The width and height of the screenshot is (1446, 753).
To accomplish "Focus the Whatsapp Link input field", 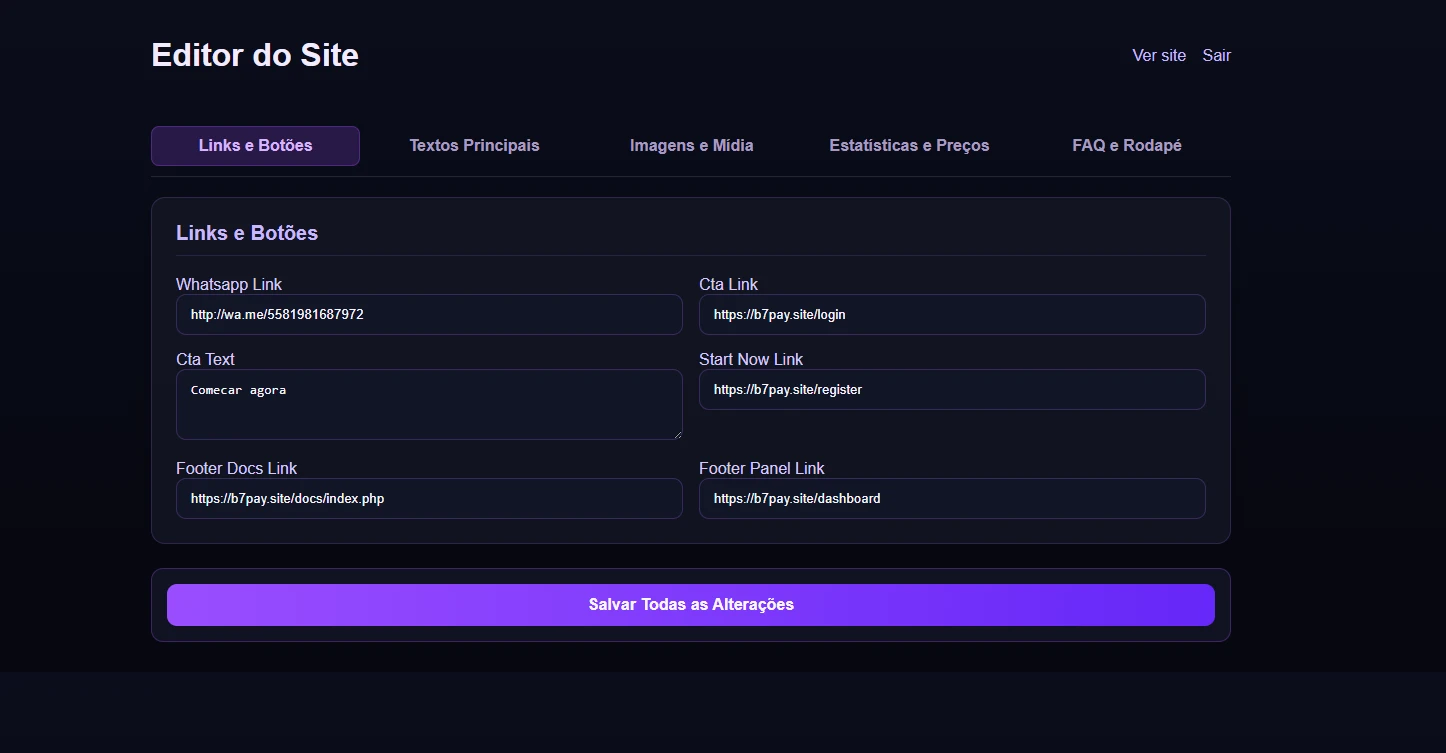I will (x=429, y=314).
